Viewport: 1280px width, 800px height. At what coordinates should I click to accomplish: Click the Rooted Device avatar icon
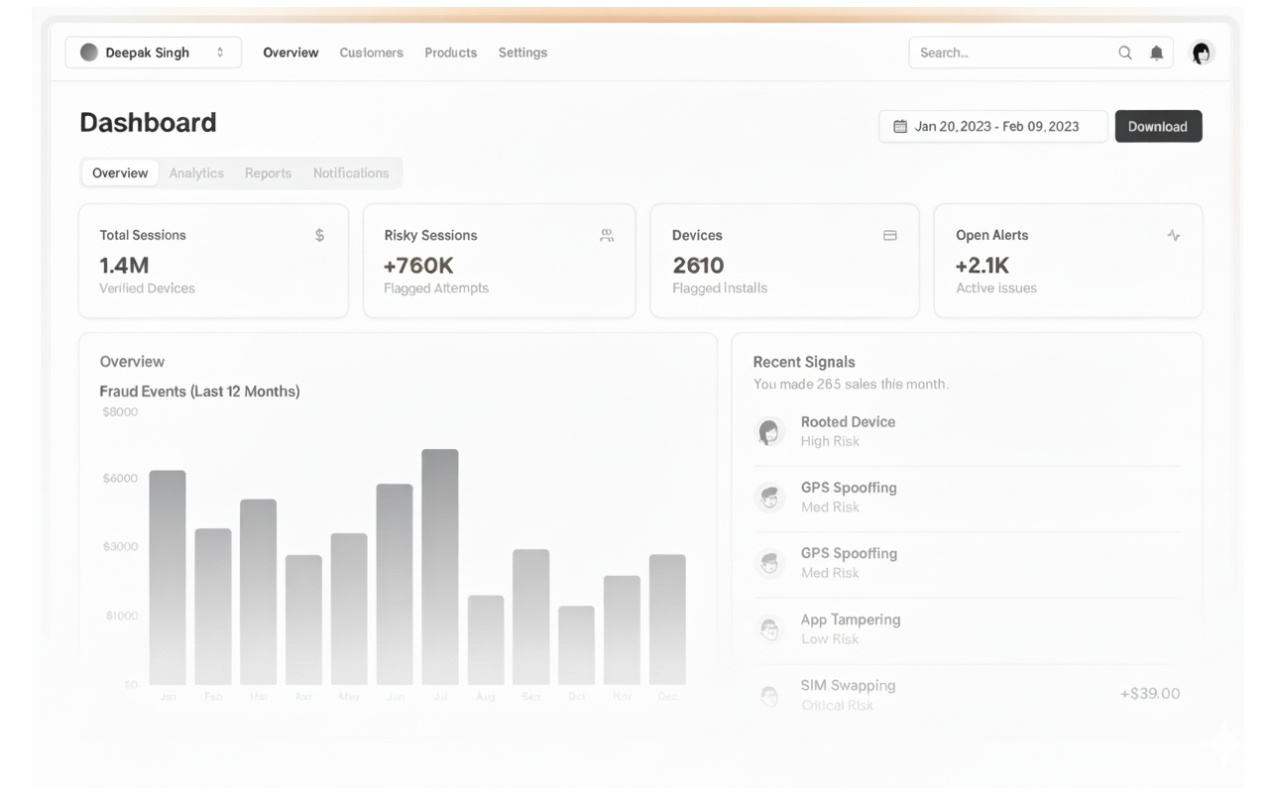coord(769,432)
